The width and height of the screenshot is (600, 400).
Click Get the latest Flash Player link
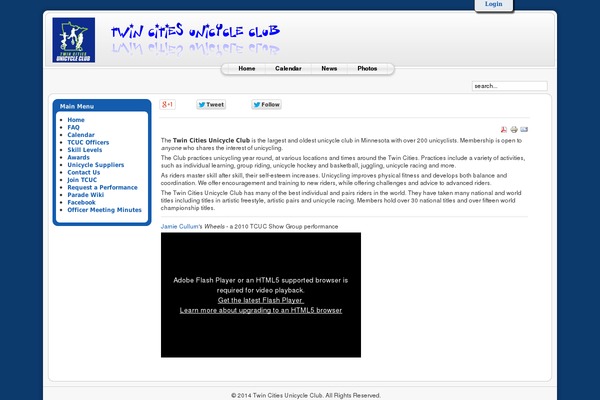(x=261, y=300)
